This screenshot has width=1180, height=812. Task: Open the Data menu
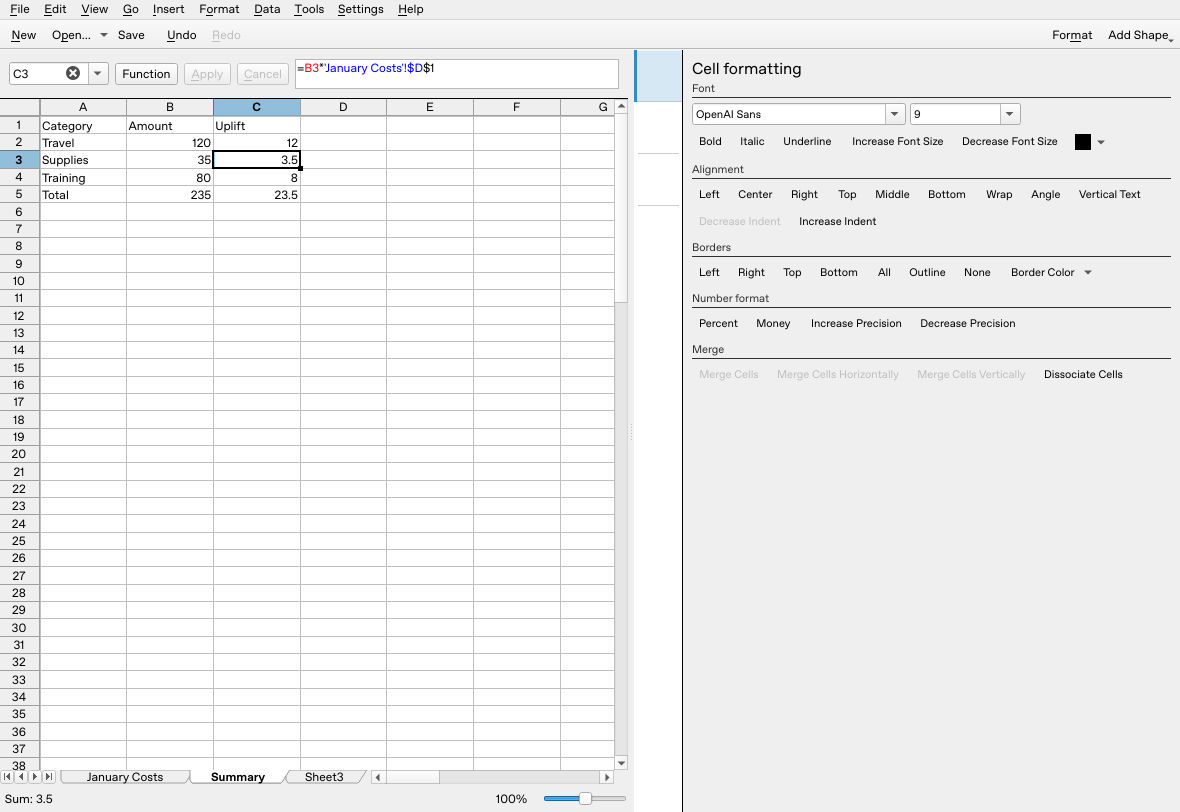266,9
